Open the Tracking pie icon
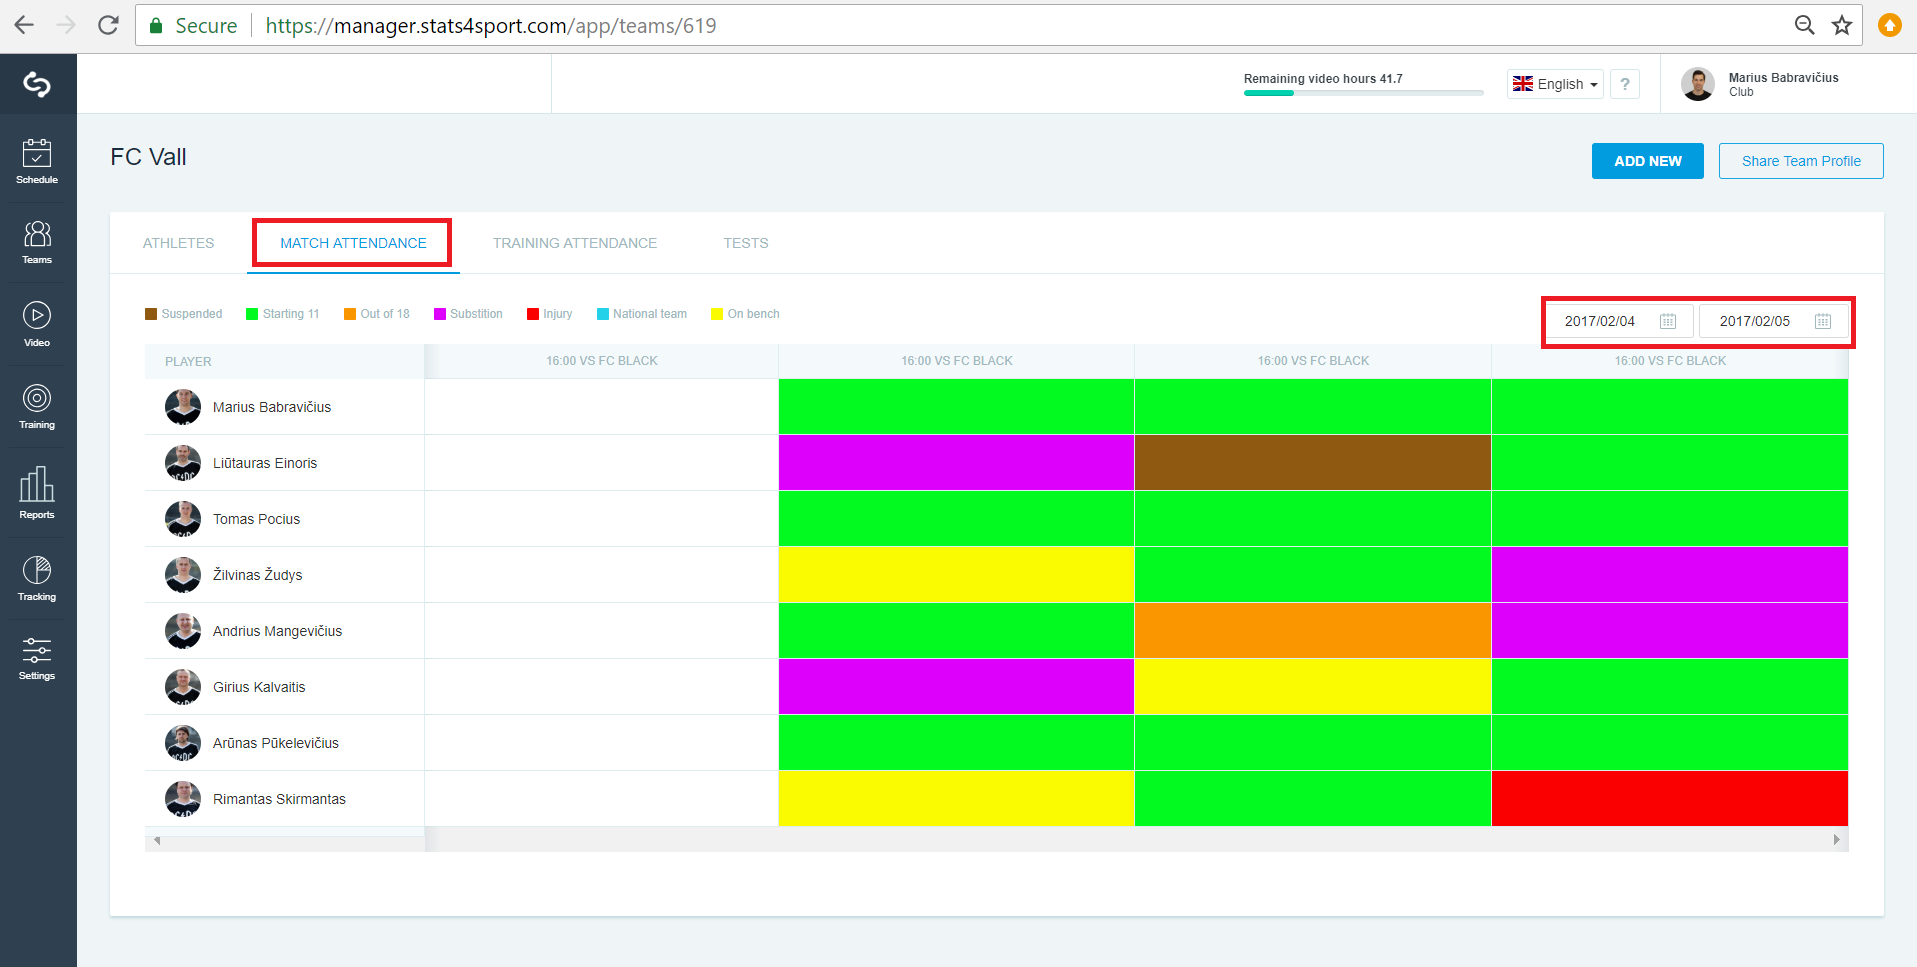Screen dimensions: 1917x967 (x=37, y=578)
